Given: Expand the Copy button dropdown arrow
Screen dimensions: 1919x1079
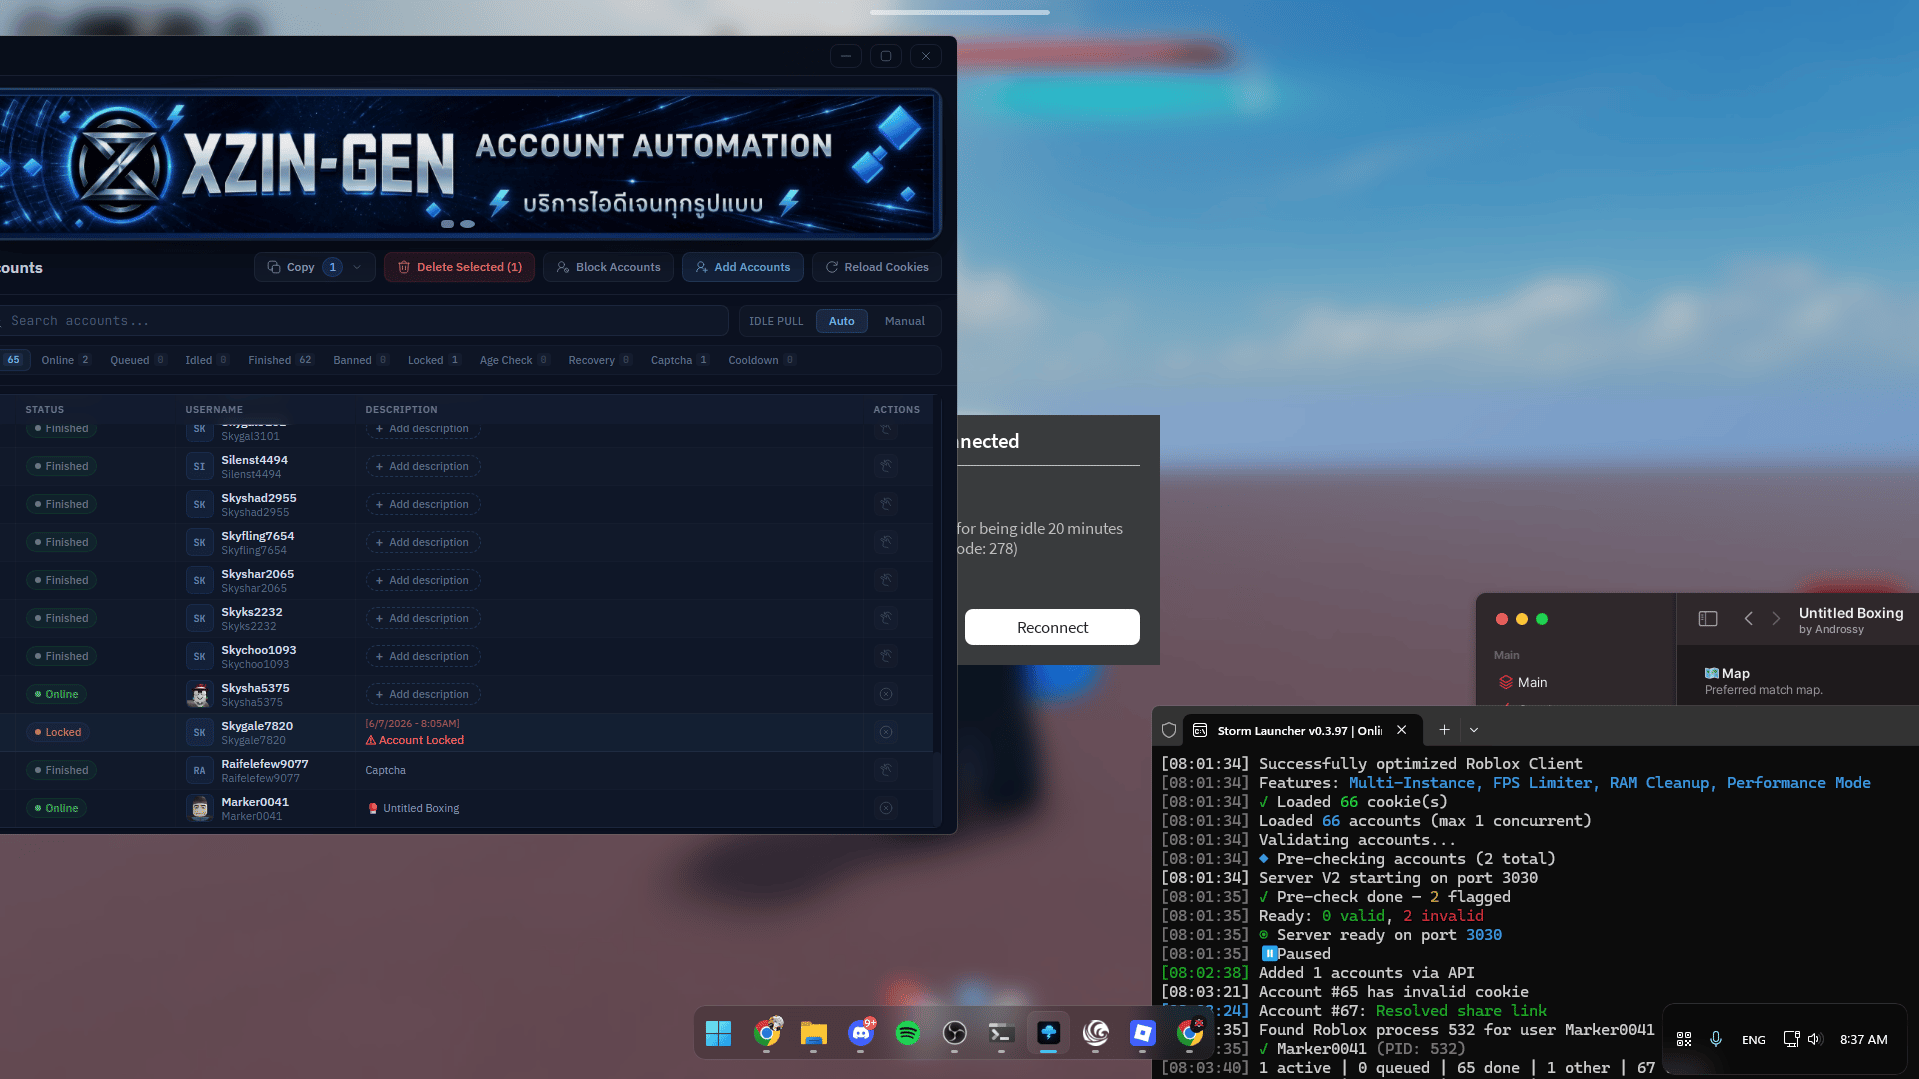Looking at the screenshot, I should pos(357,267).
